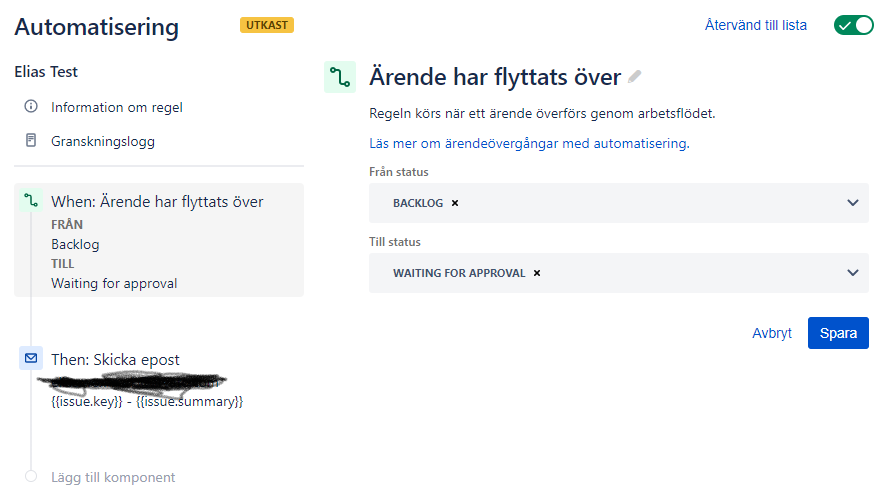Select the When: Ärende har flyttats över trigger
This screenshot has height=500, width=892.
pyautogui.click(x=157, y=202)
